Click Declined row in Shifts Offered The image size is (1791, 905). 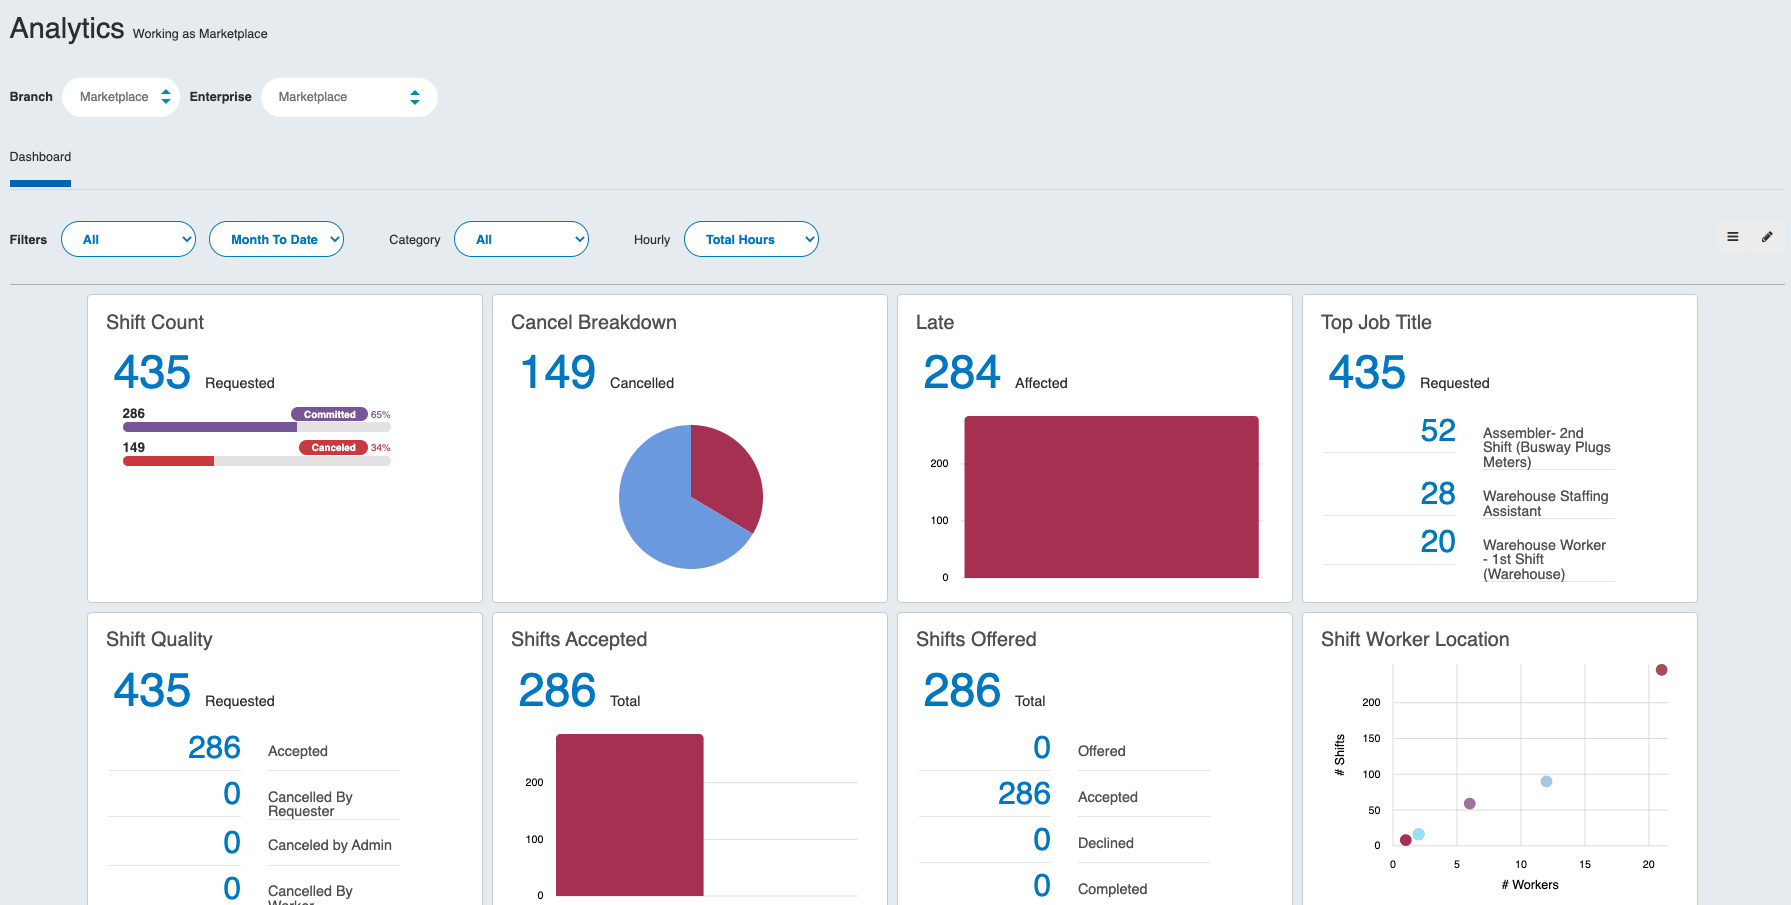1064,841
